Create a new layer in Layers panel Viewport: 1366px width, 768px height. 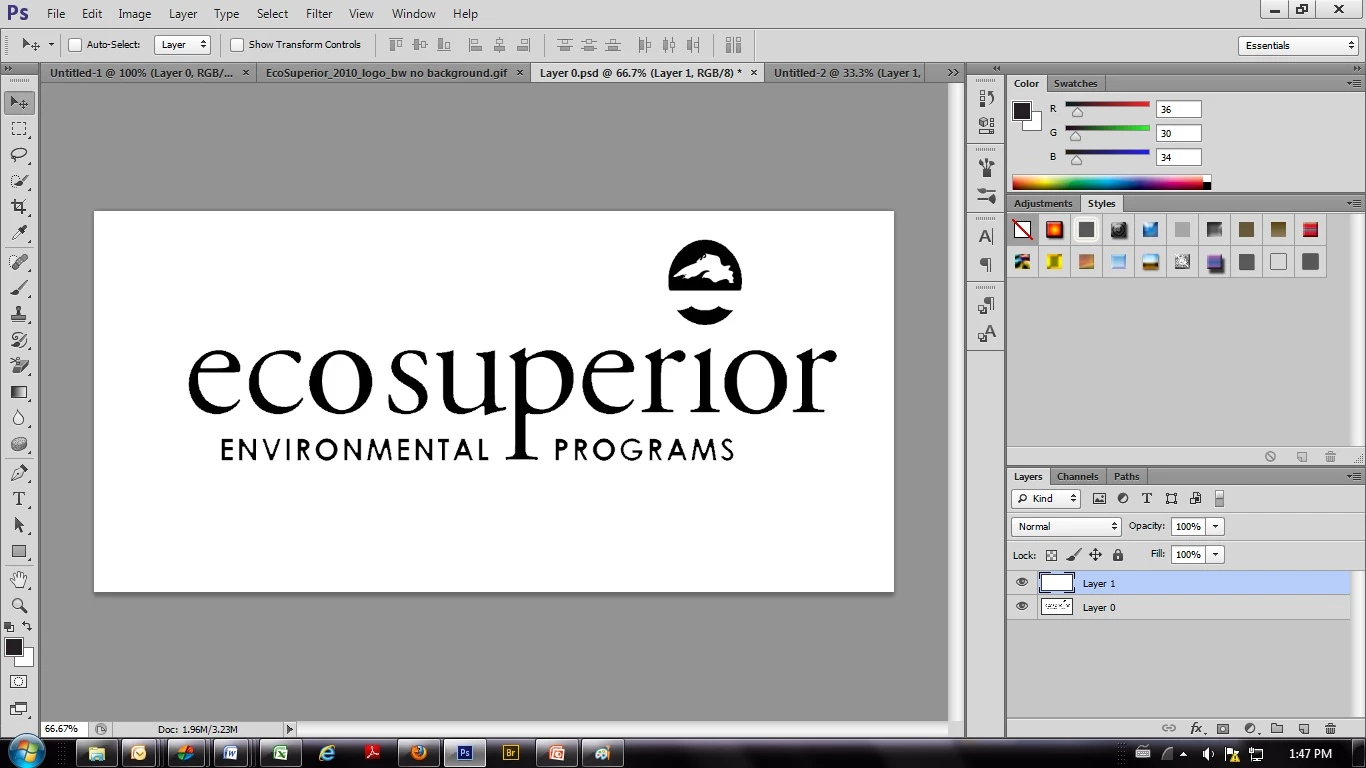point(1303,729)
